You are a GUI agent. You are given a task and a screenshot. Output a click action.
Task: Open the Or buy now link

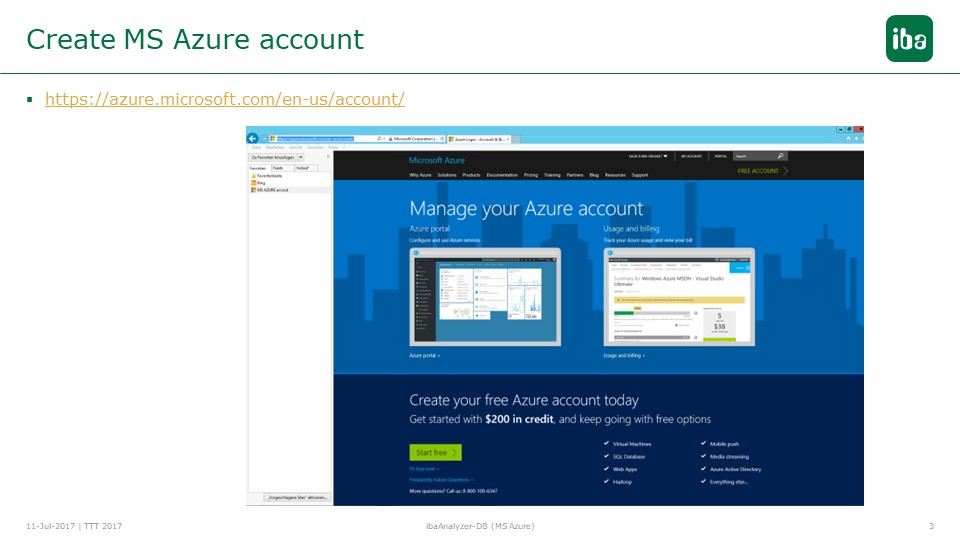pyautogui.click(x=424, y=469)
